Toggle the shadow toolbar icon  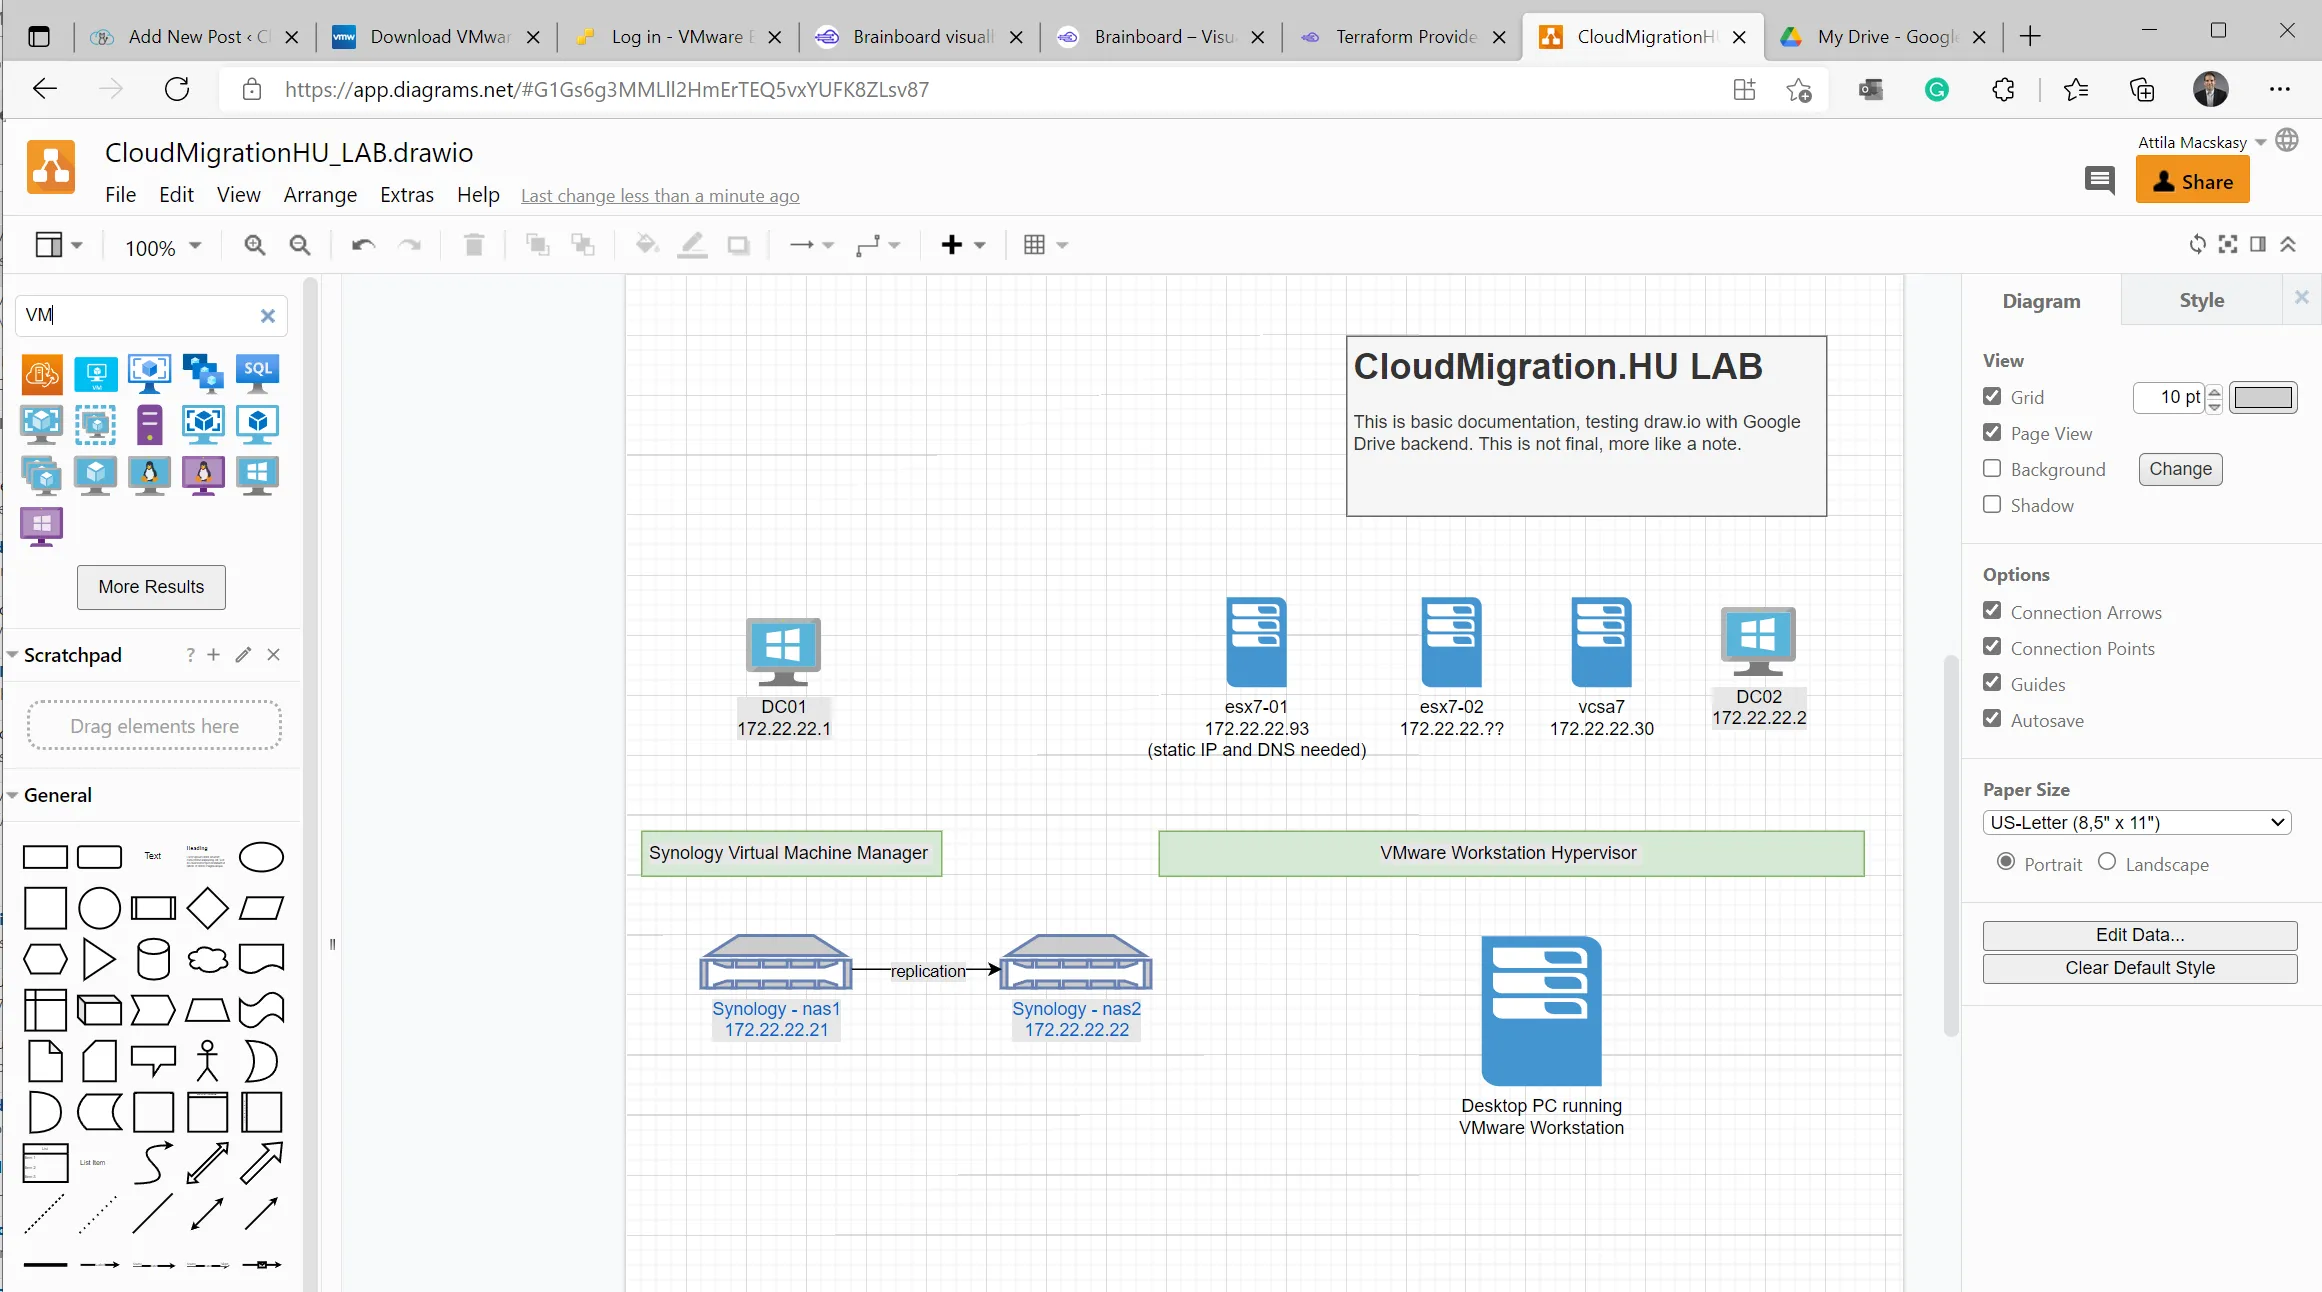(738, 245)
